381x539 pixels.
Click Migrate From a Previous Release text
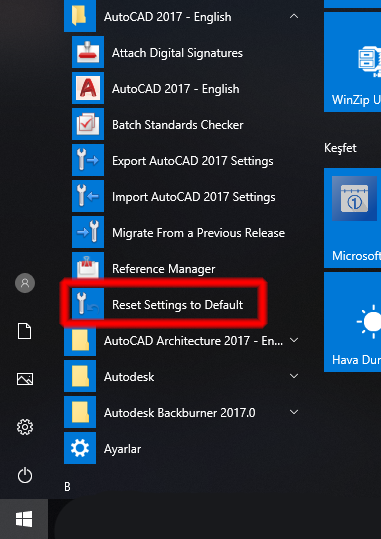tap(198, 233)
